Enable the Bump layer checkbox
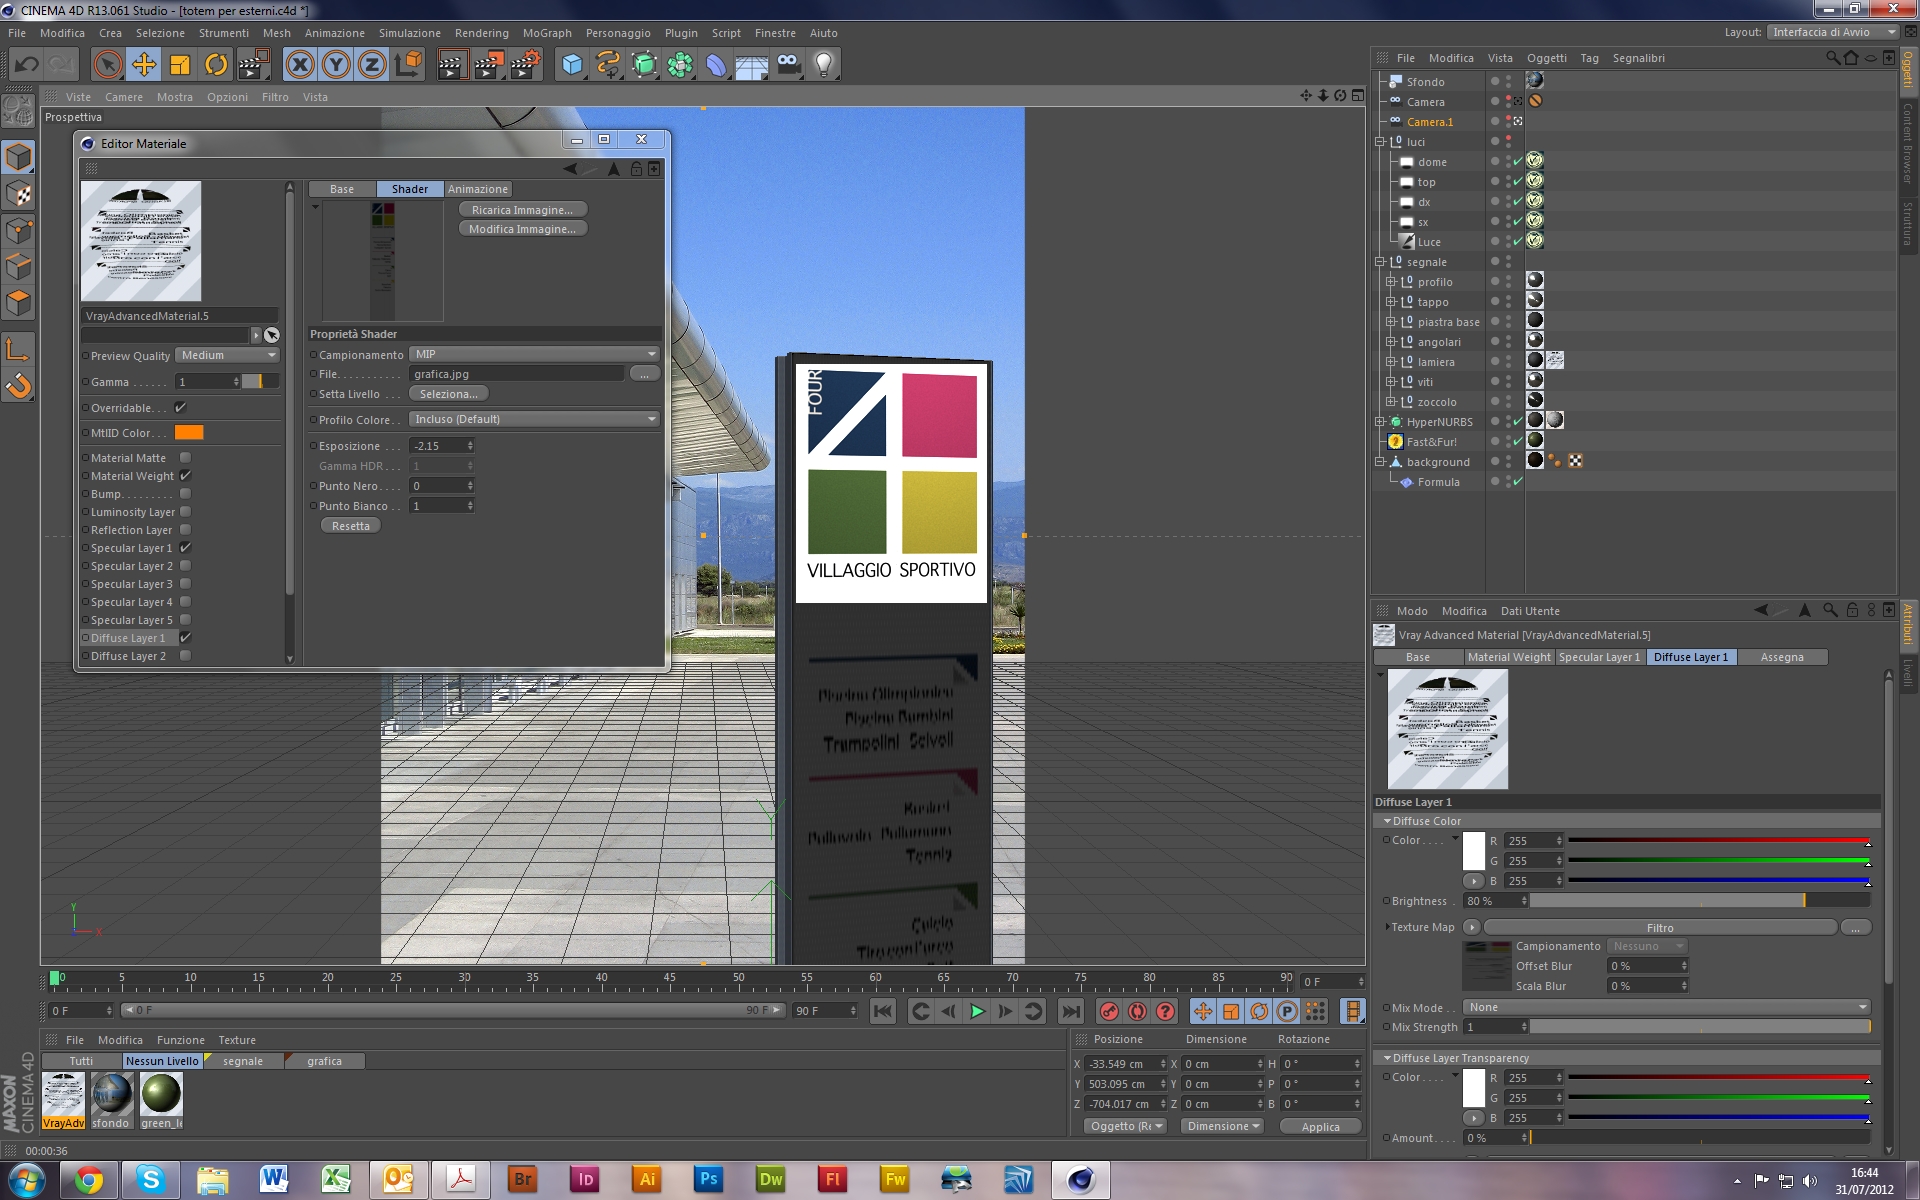 [x=185, y=494]
